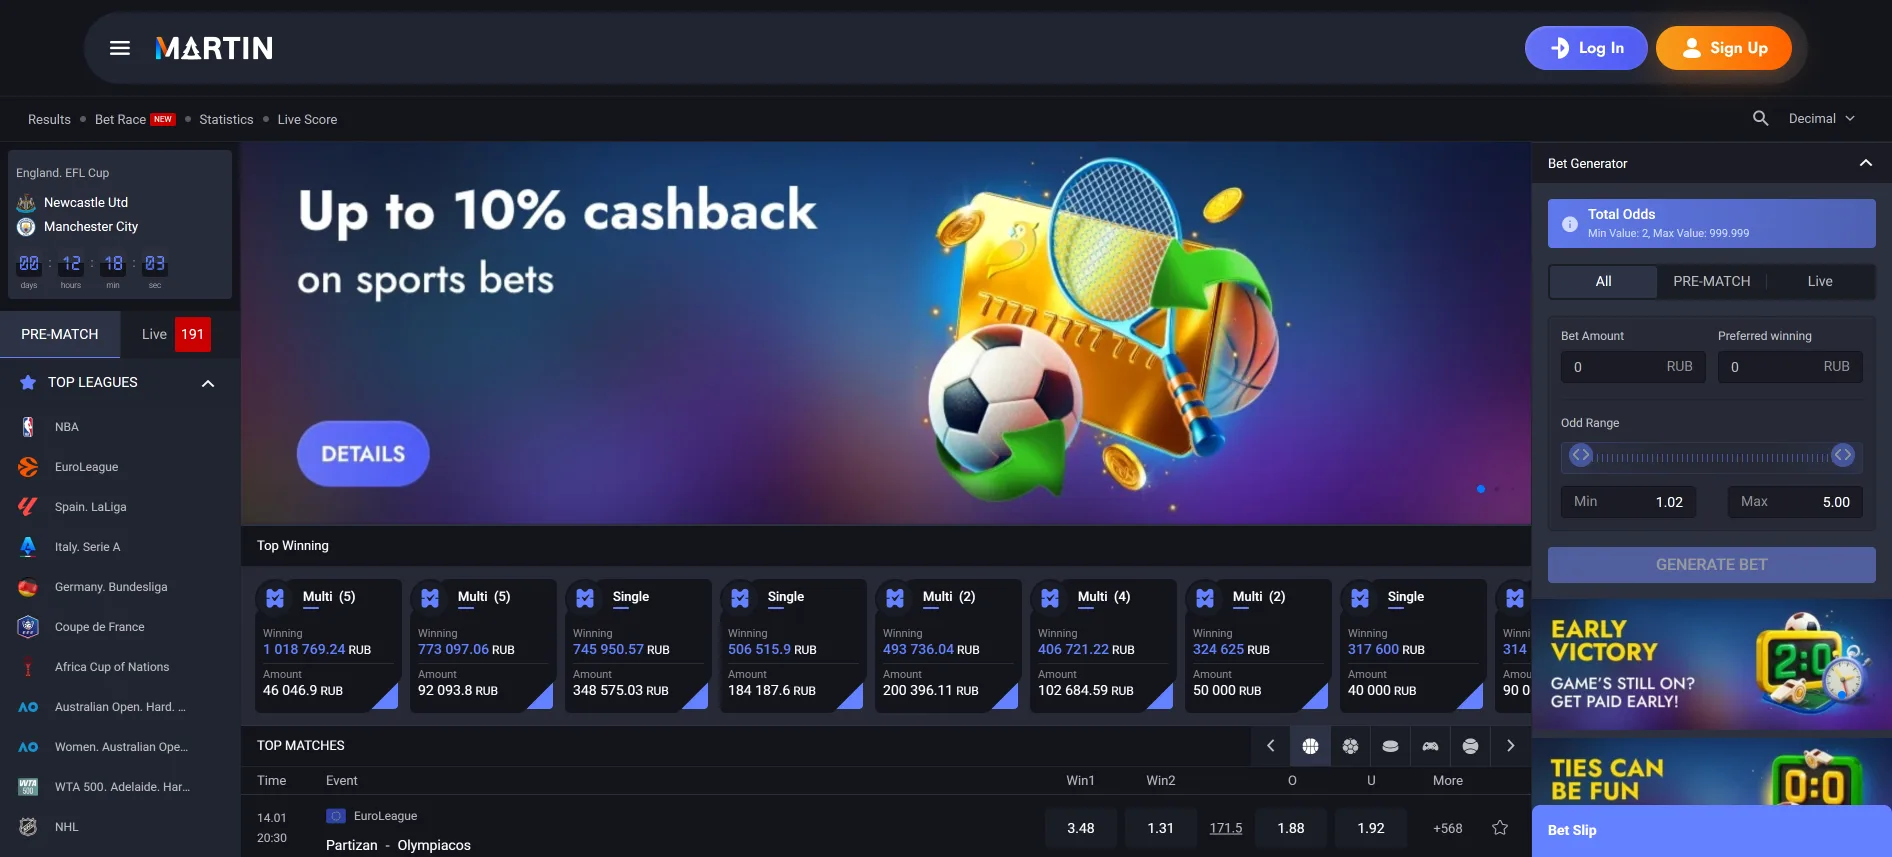
Task: Collapse the TOP LEAGUES section
Action: [x=208, y=383]
